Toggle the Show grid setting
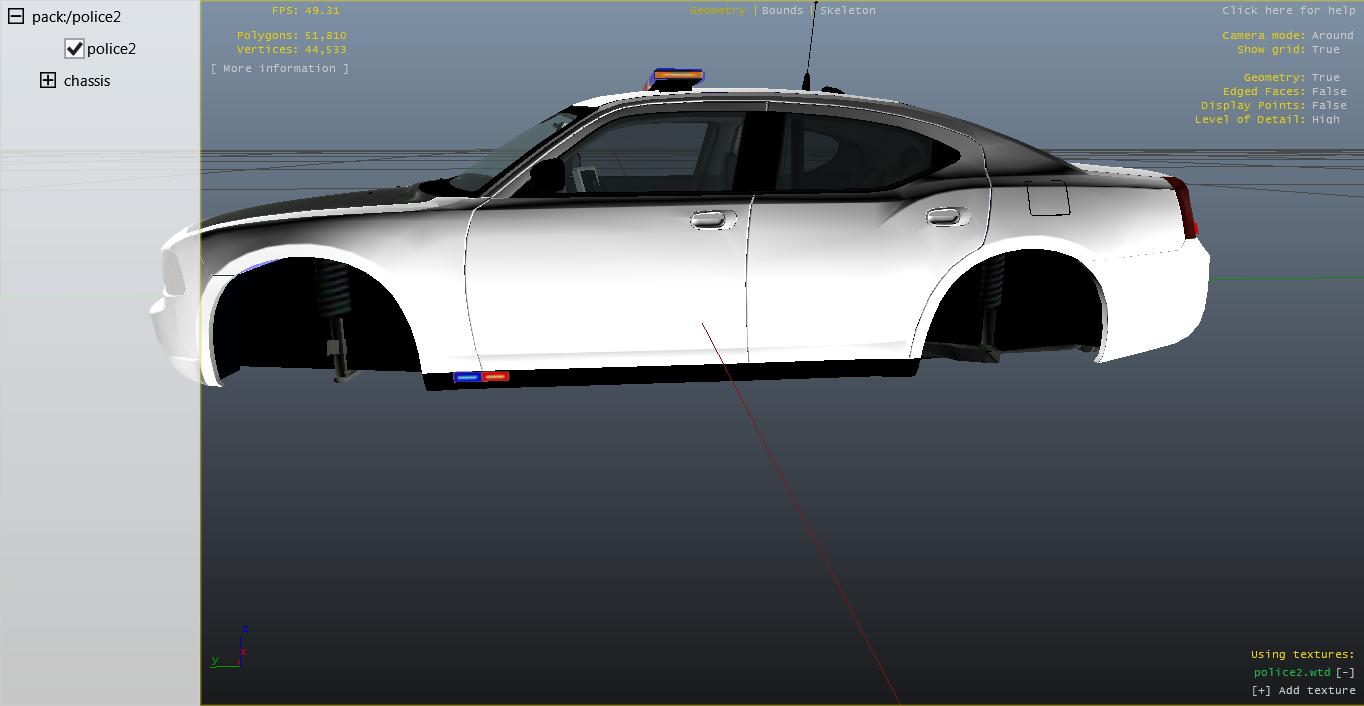1364x706 pixels. [1325, 49]
